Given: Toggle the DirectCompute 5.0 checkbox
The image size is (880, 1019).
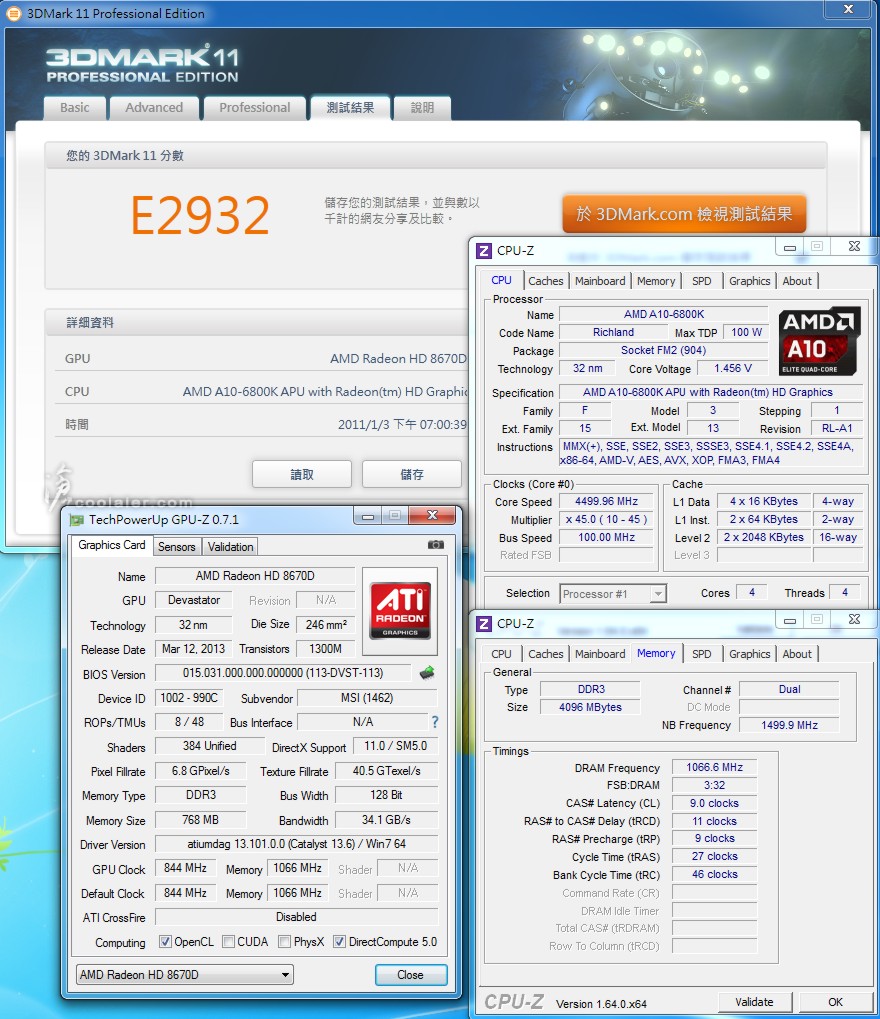Looking at the screenshot, I should coord(339,942).
